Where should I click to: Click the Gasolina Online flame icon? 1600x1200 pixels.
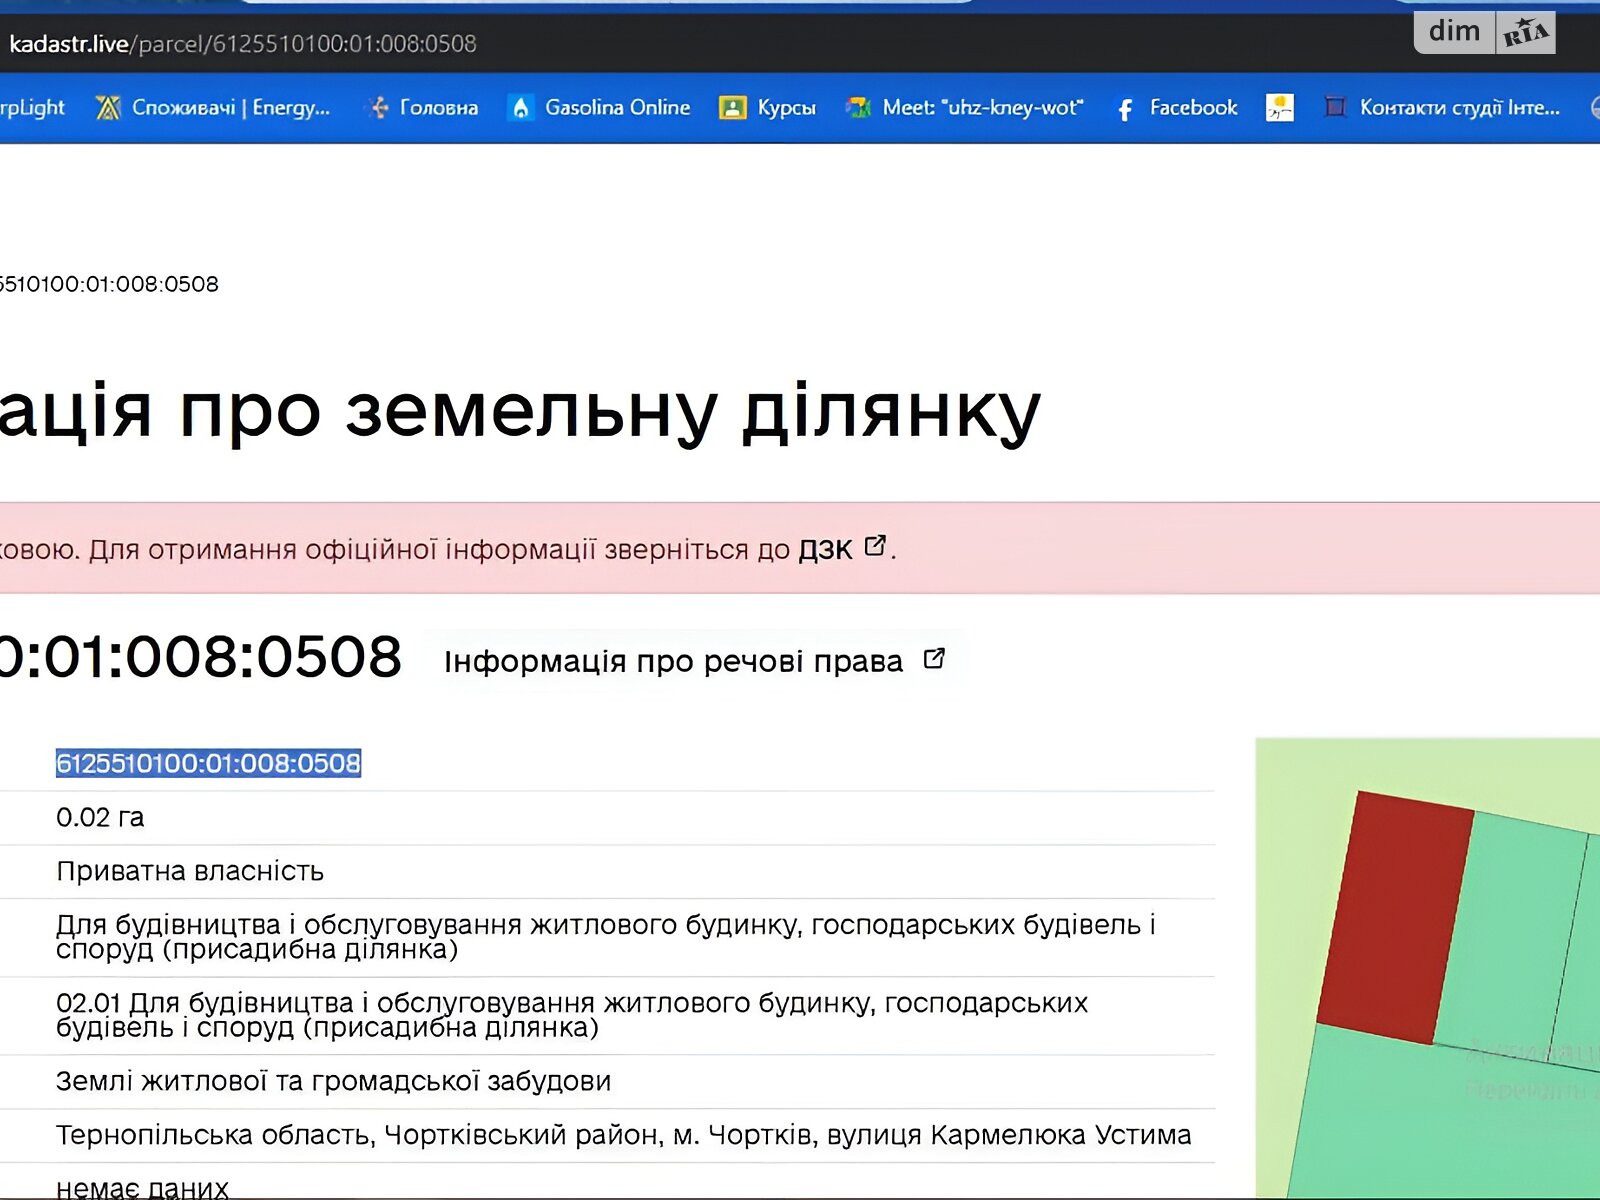[x=520, y=108]
